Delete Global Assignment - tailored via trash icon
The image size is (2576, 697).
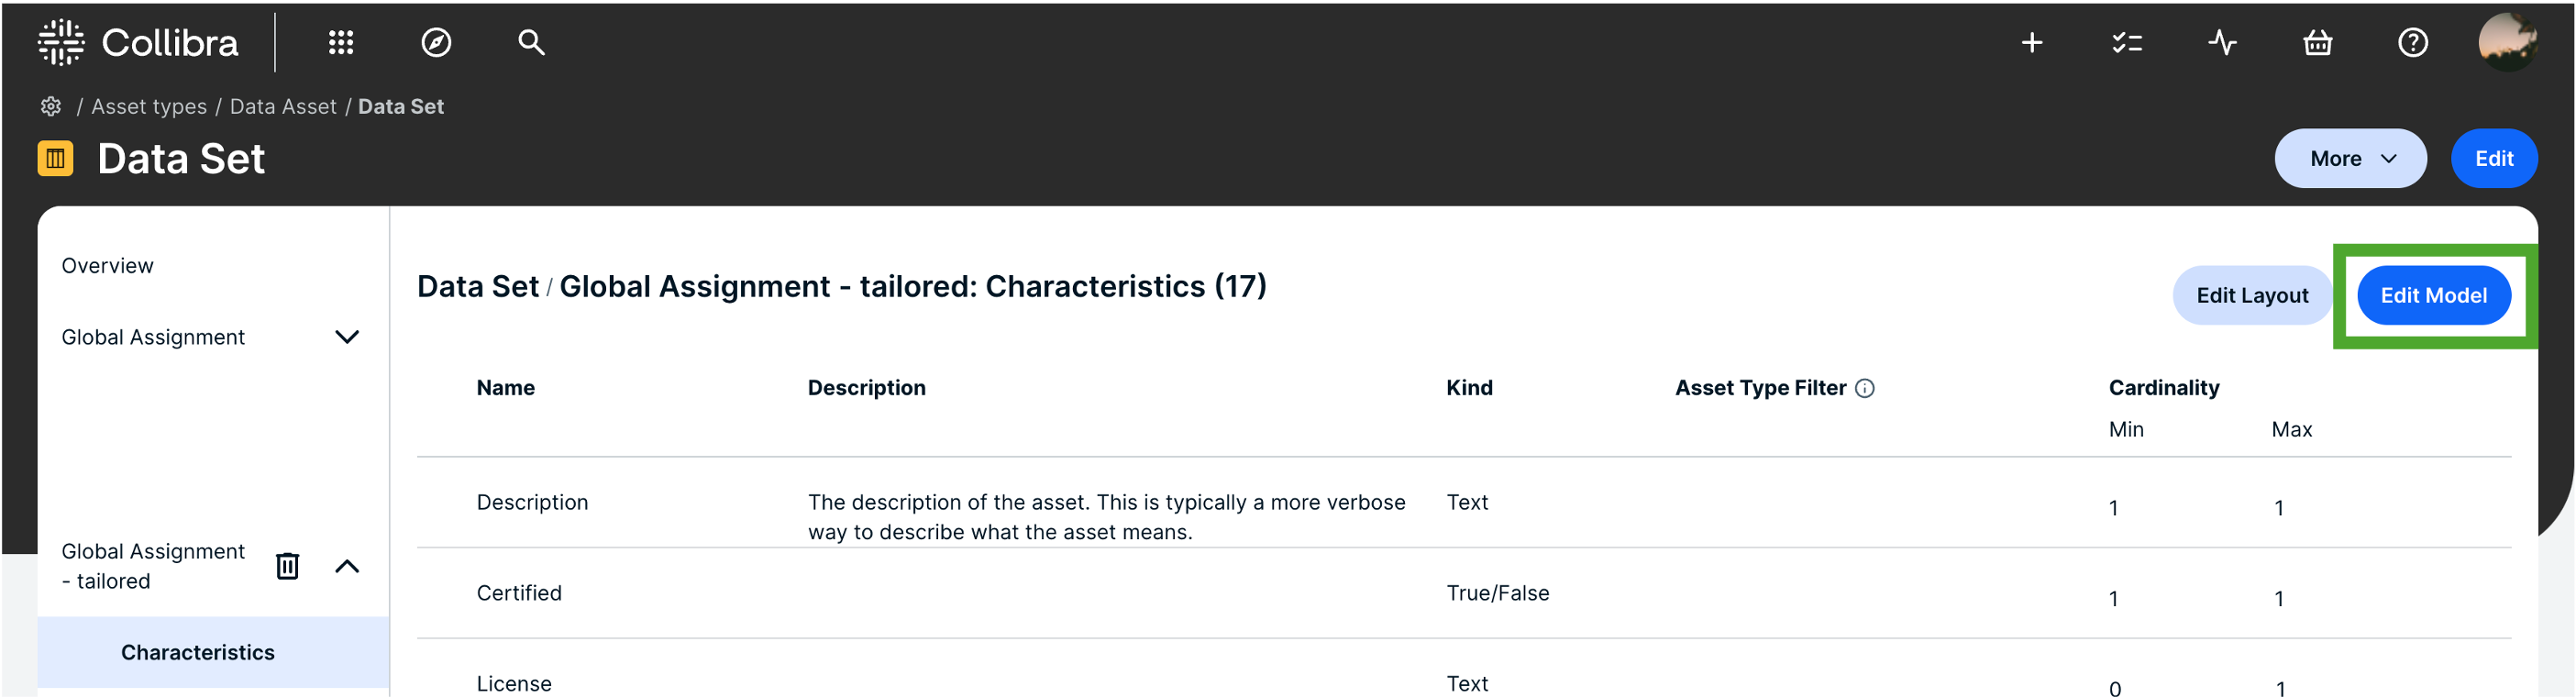tap(287, 566)
